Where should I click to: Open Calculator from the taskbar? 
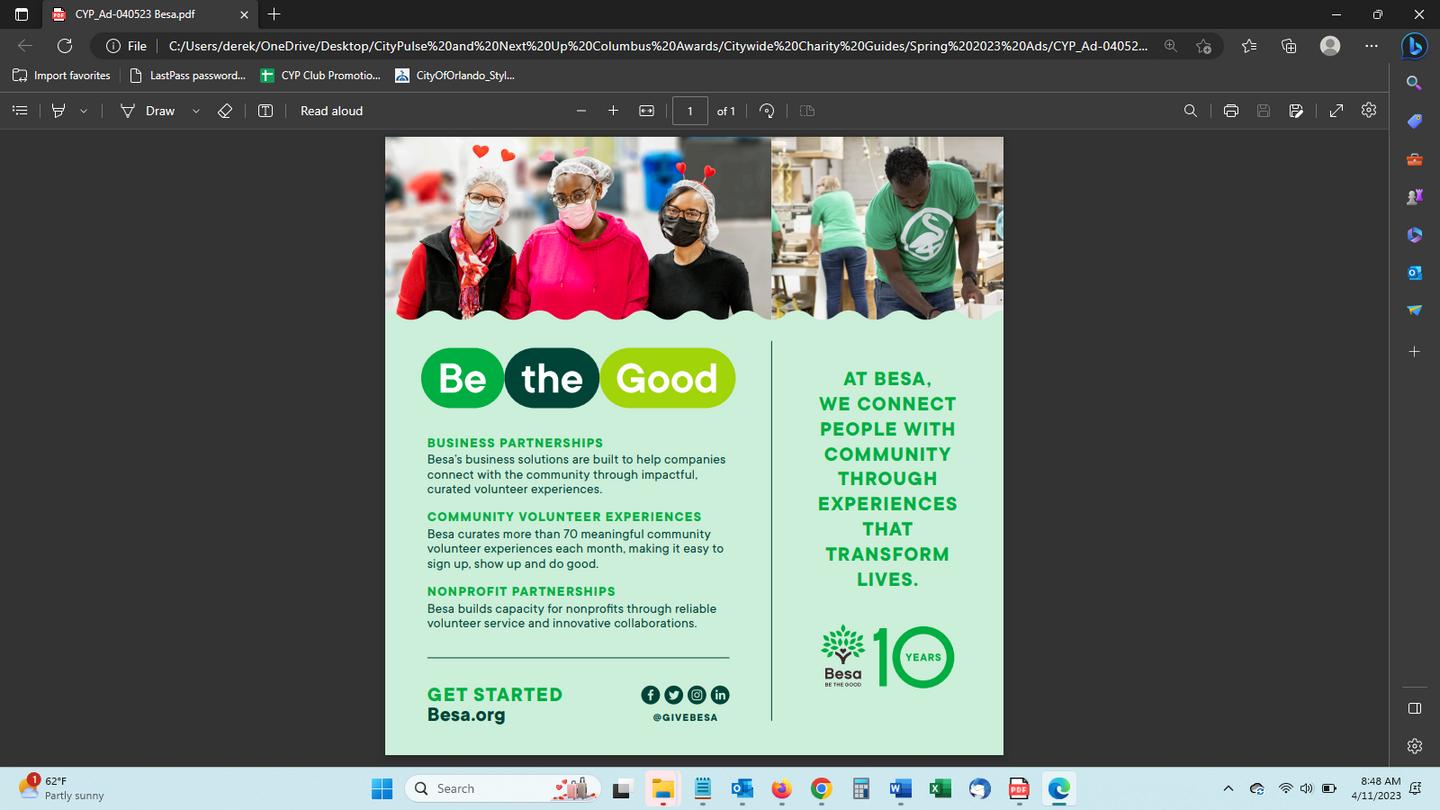point(860,789)
